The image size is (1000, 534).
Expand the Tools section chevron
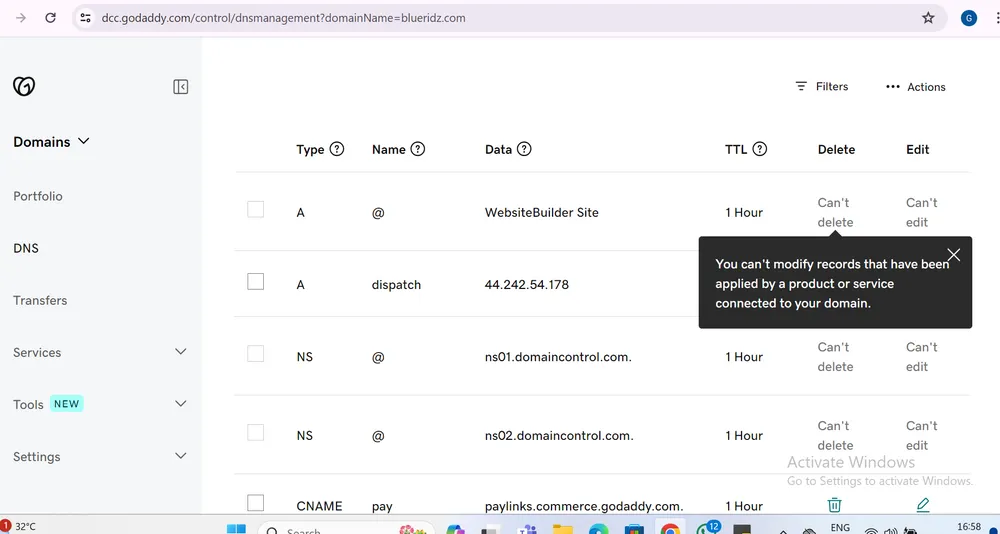click(181, 403)
